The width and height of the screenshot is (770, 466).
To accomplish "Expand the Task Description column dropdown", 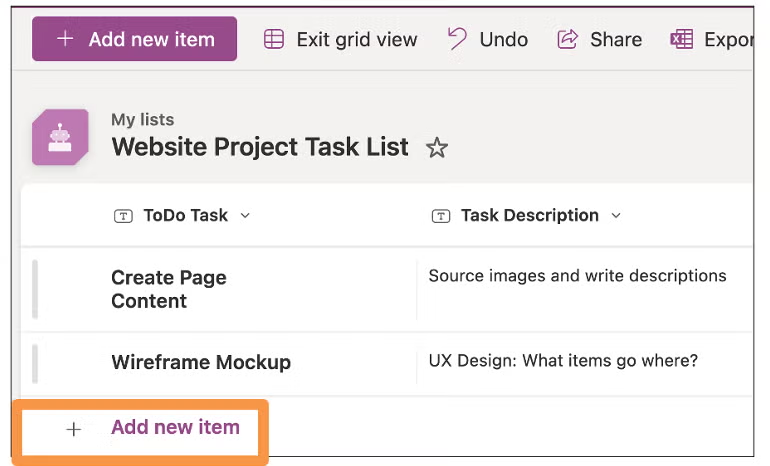I will tap(616, 215).
